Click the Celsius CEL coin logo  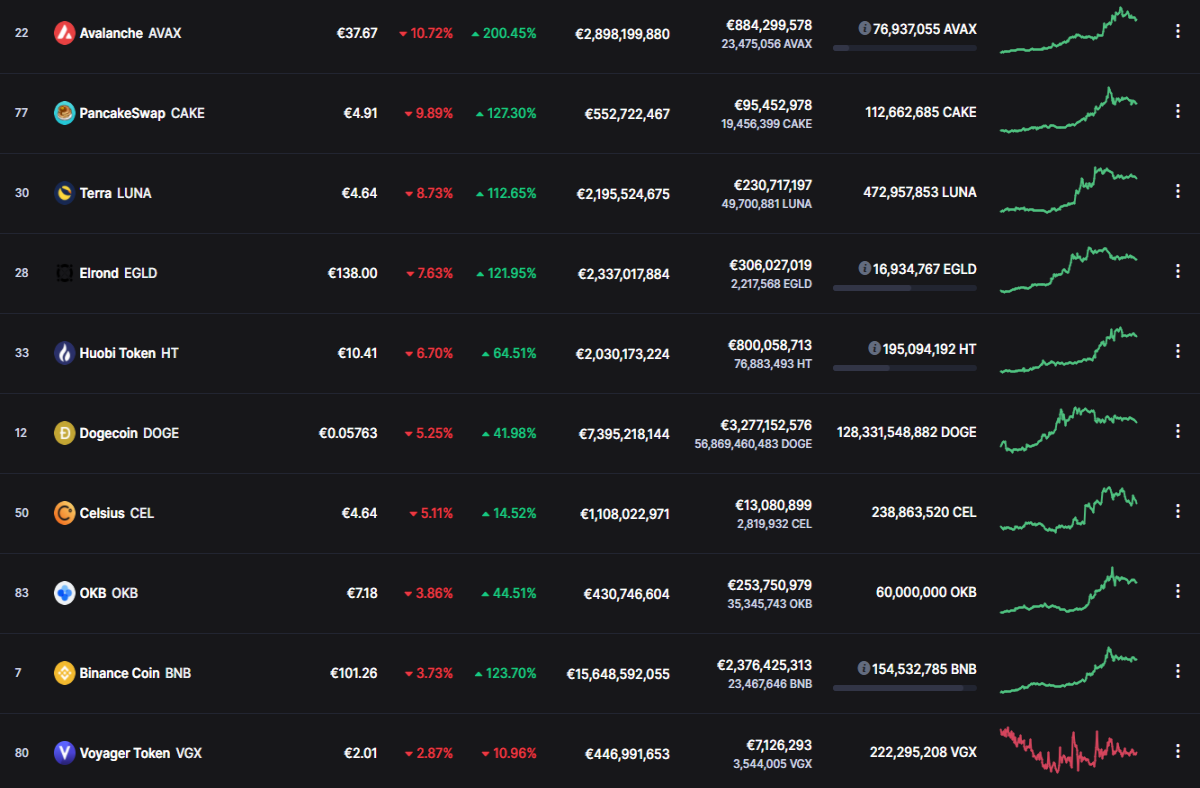[x=64, y=513]
